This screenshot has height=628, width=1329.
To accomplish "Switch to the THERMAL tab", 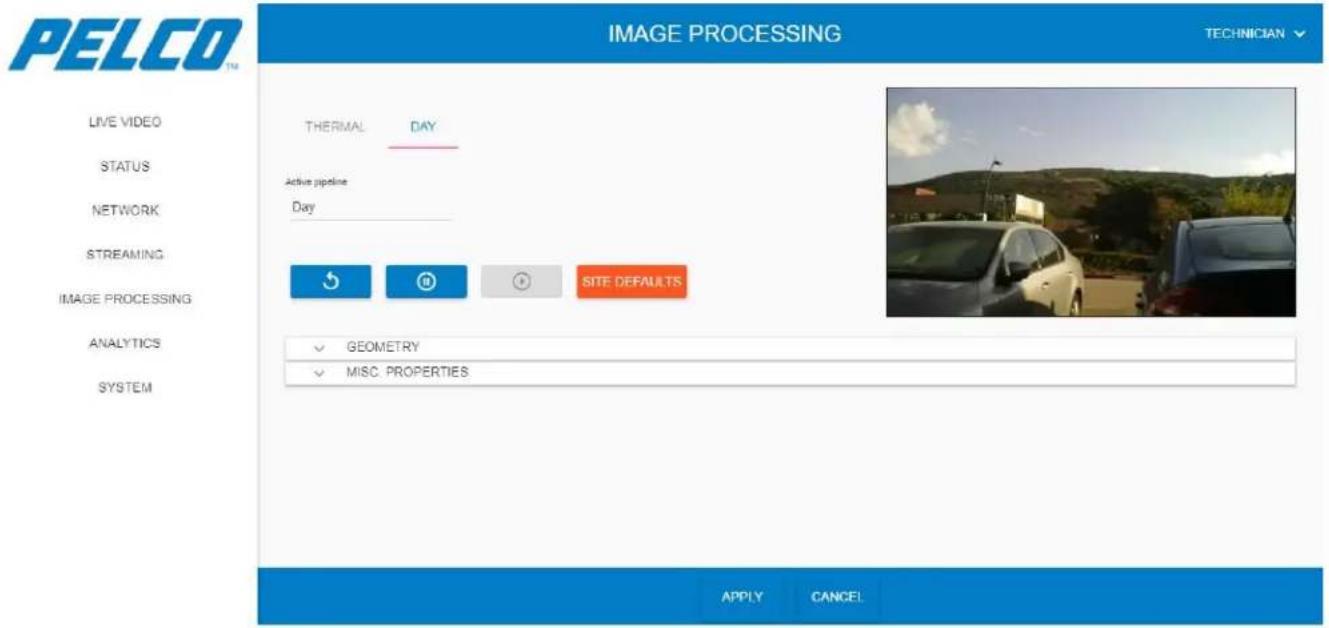I will (x=334, y=127).
